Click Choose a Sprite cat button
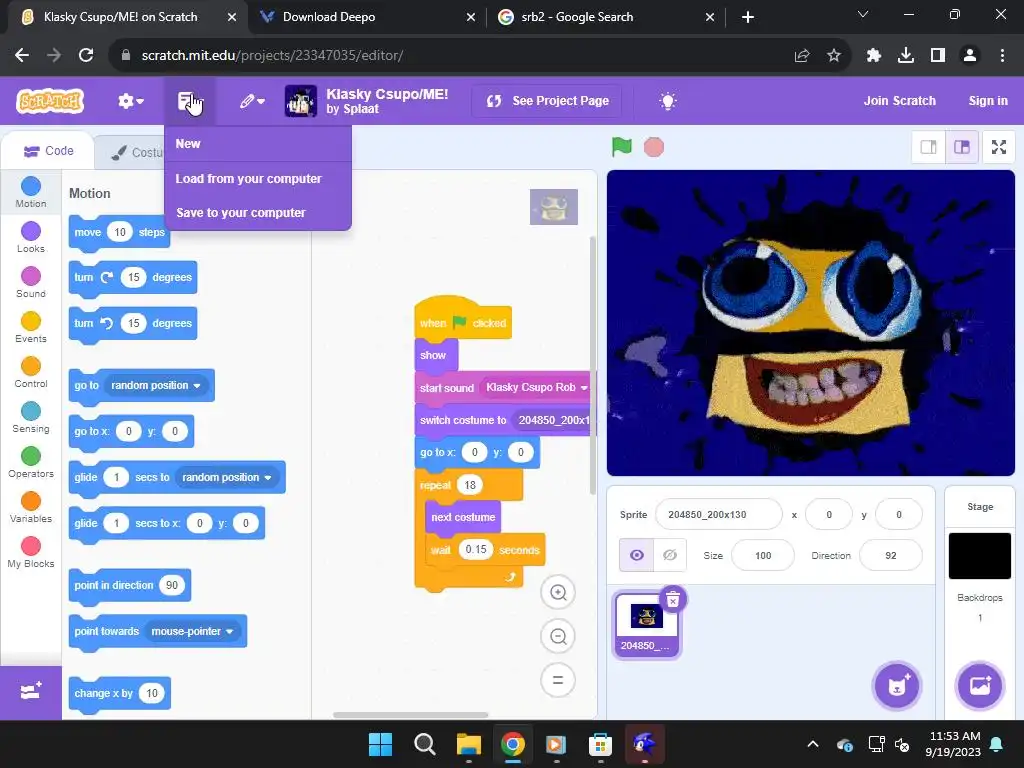1024x768 pixels. (897, 686)
